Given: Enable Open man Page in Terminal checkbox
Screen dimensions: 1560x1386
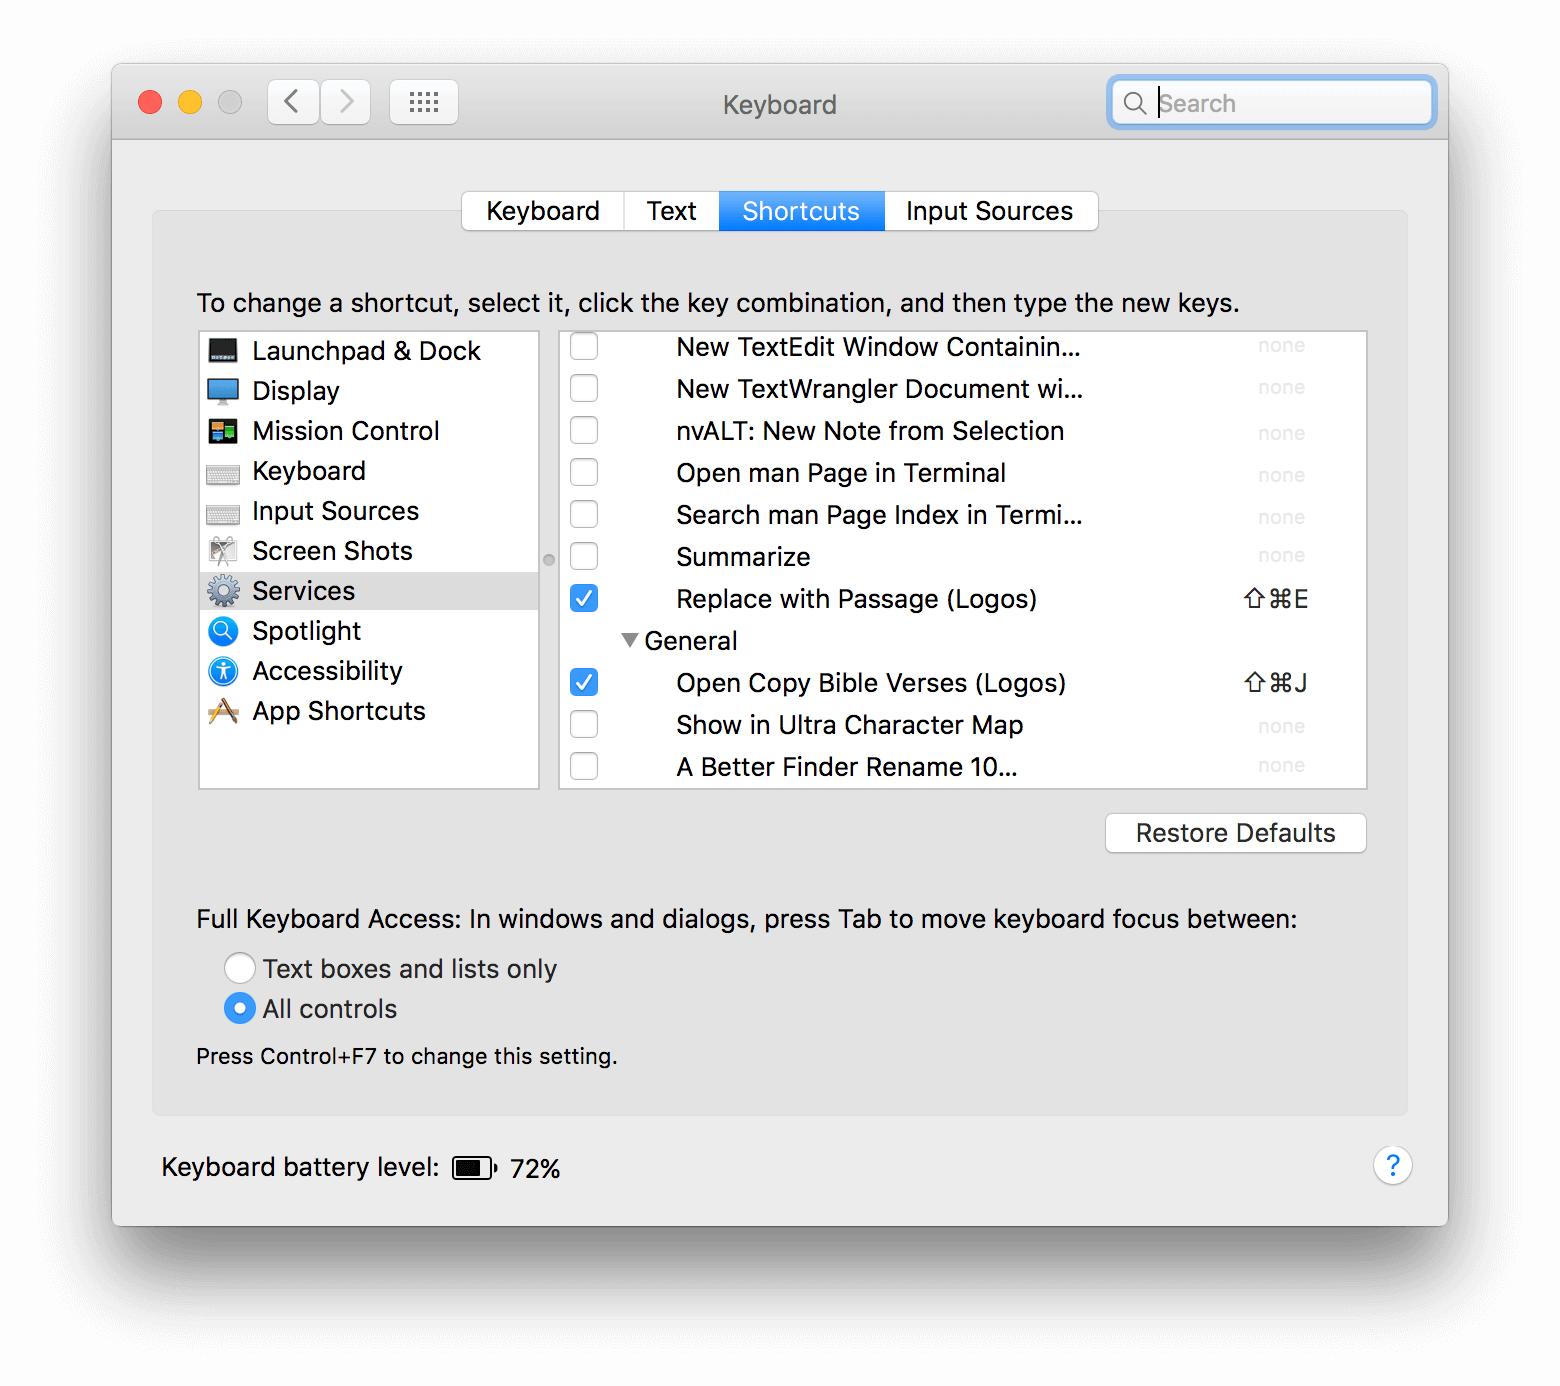Looking at the screenshot, I should [584, 472].
